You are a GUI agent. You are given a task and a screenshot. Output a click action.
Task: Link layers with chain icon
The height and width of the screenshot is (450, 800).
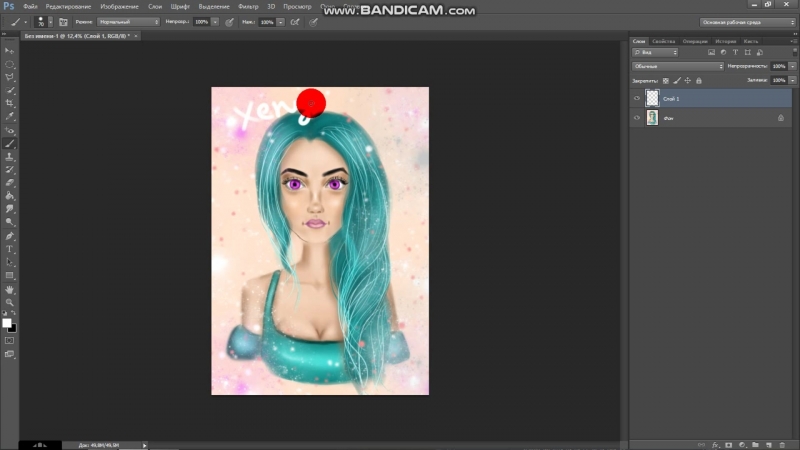[702, 445]
